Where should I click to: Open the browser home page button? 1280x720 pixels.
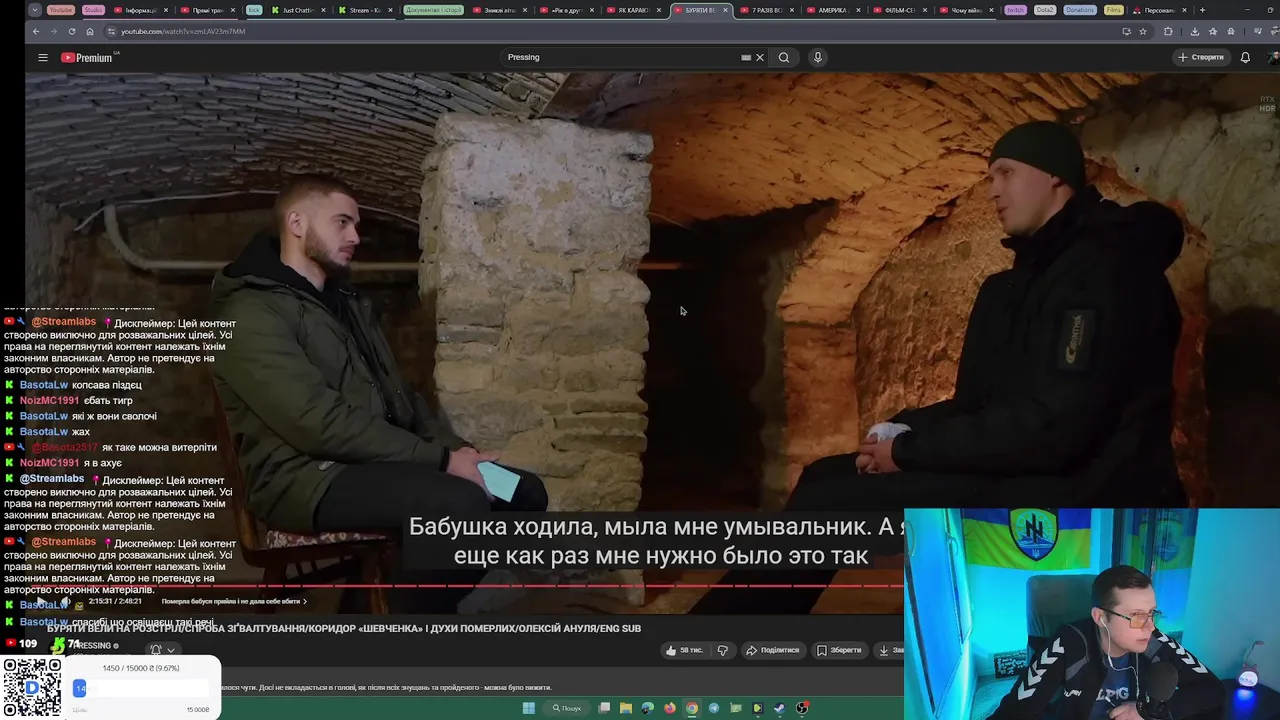tap(89, 31)
